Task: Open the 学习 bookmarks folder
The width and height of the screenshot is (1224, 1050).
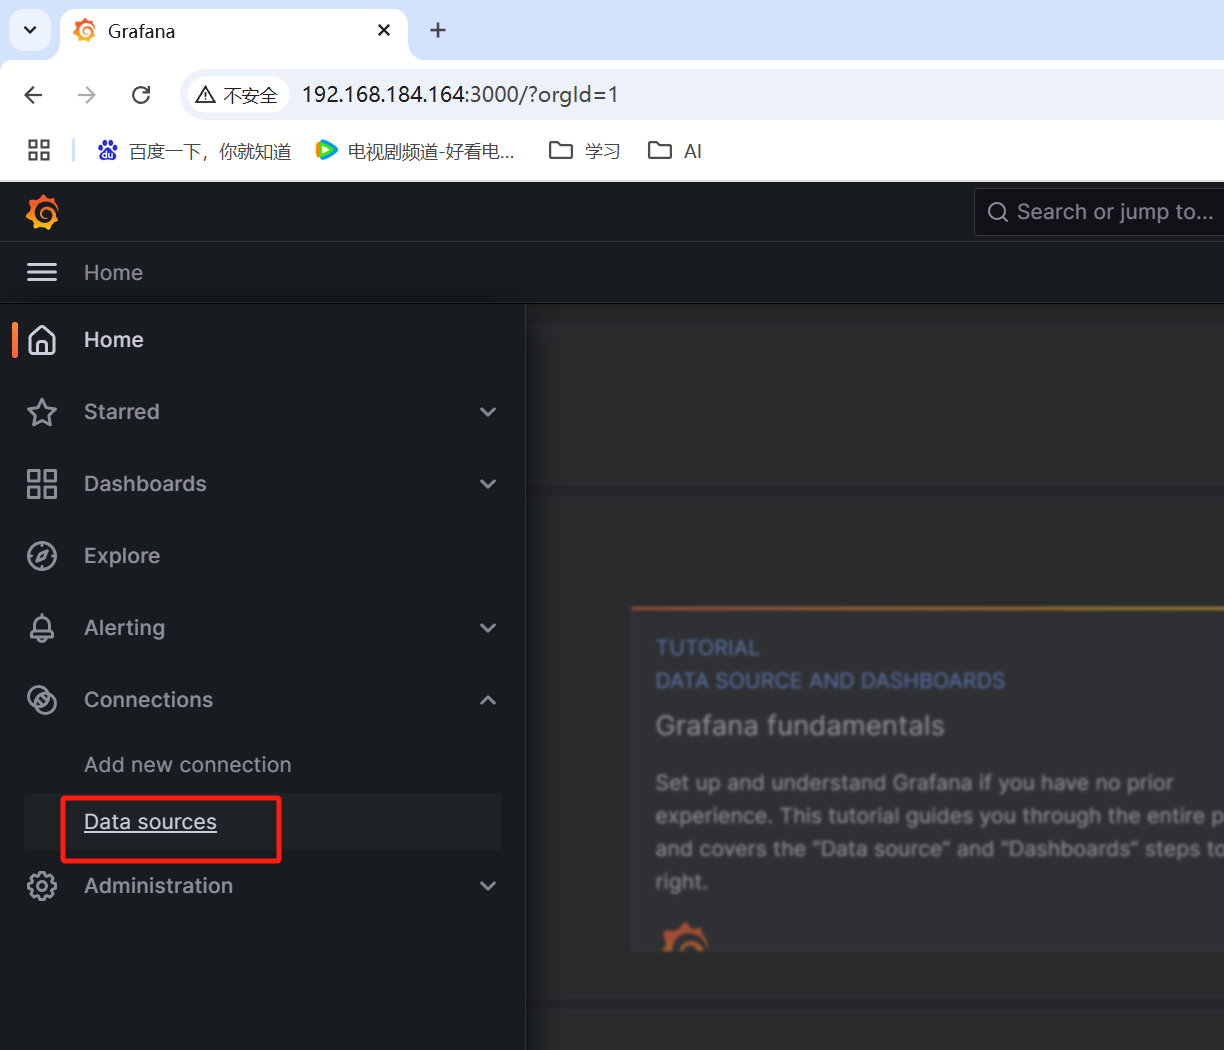Action: [x=585, y=151]
